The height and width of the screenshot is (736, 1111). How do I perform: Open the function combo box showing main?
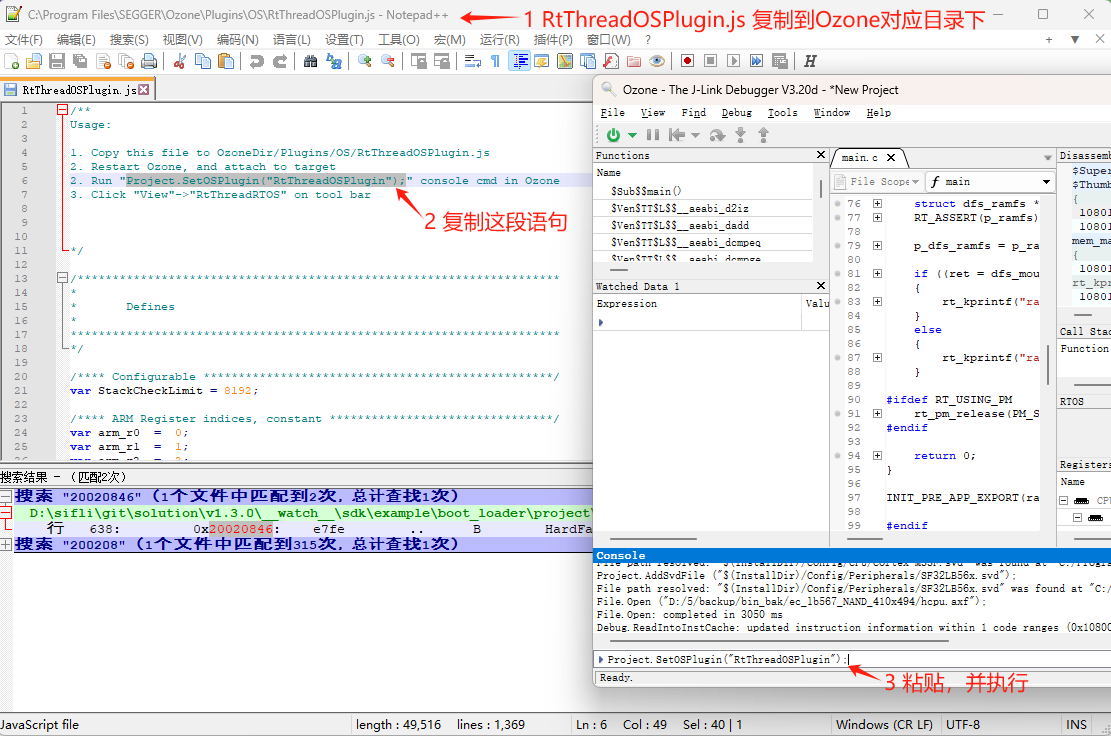pos(990,181)
